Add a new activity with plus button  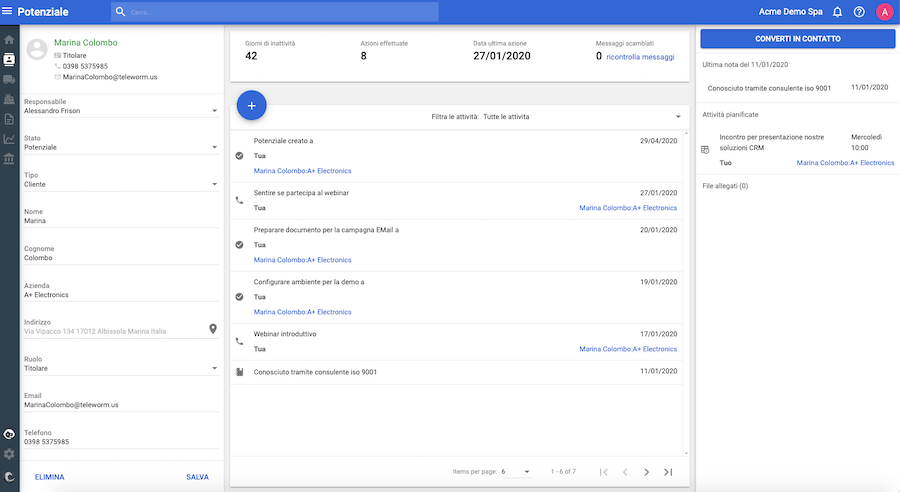pyautogui.click(x=251, y=106)
